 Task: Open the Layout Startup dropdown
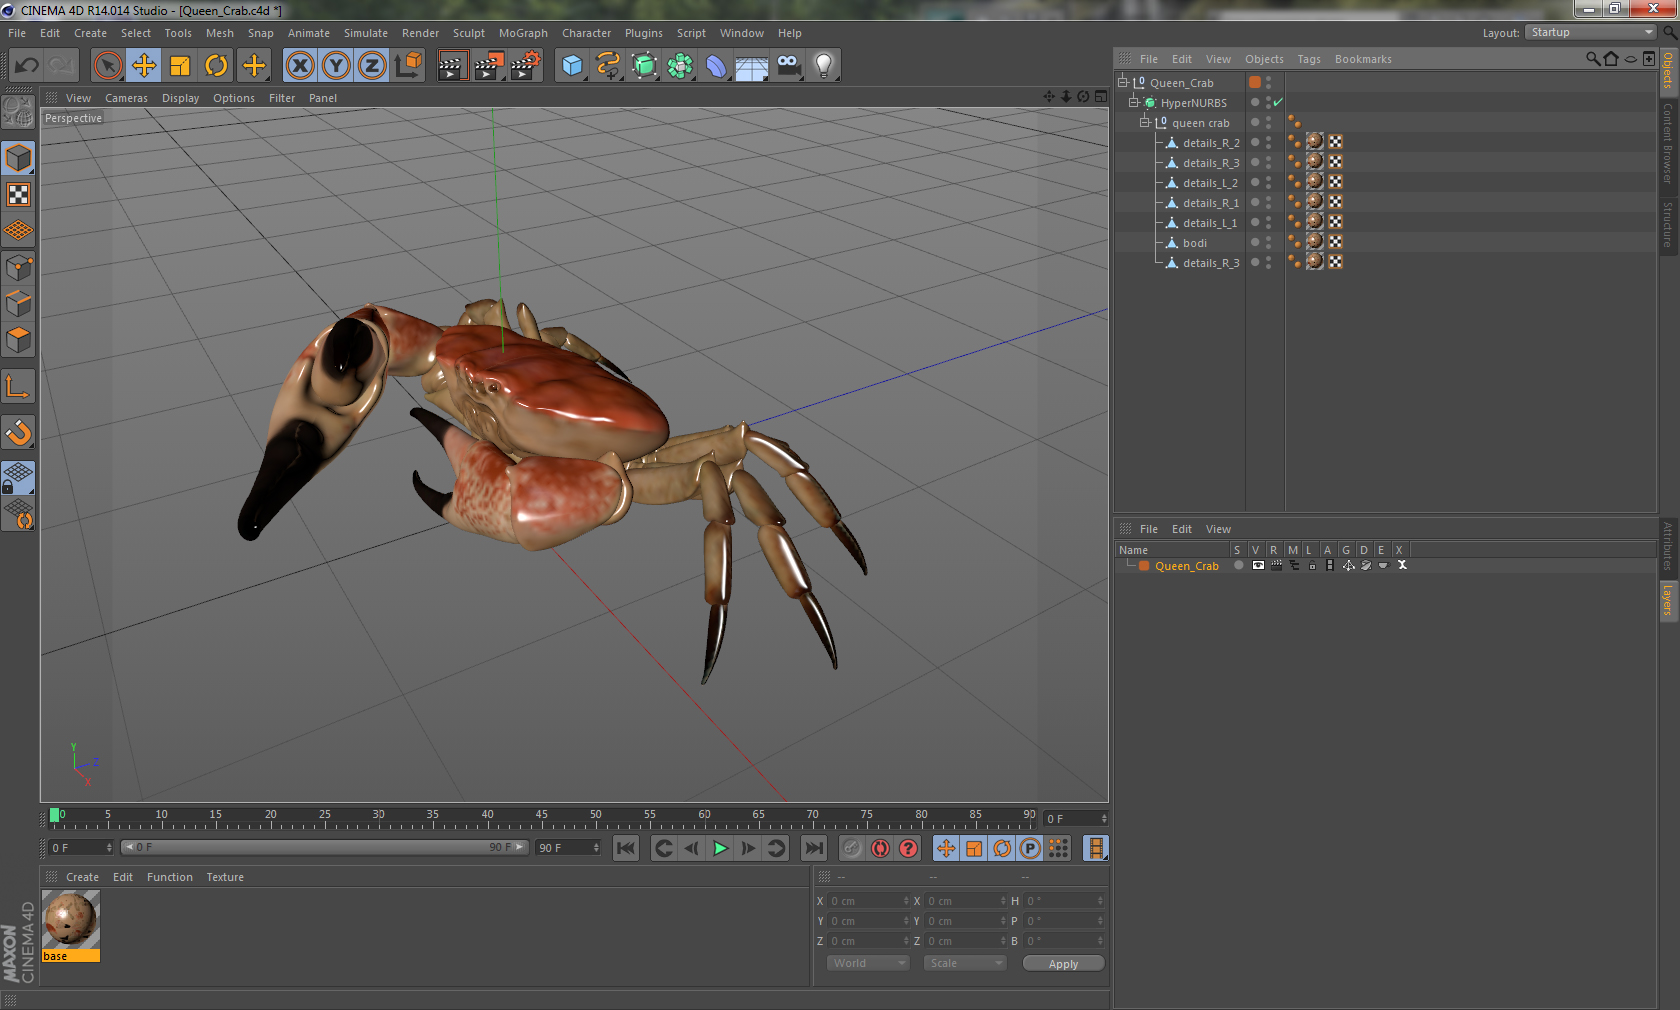[x=1591, y=32]
